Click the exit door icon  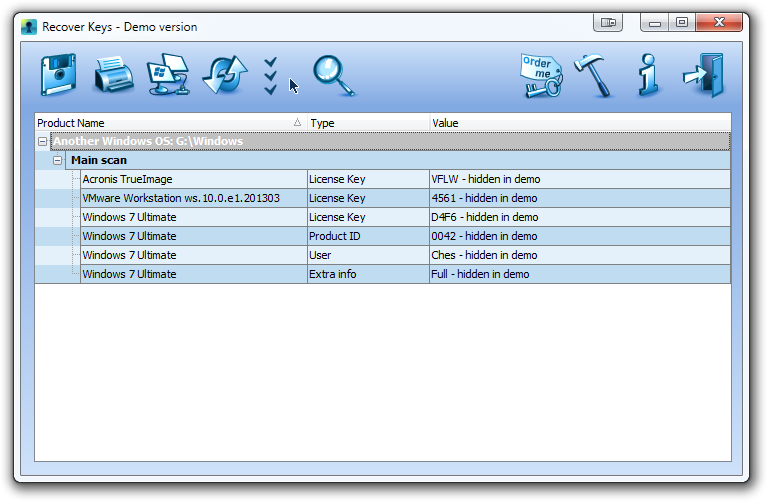click(x=704, y=75)
